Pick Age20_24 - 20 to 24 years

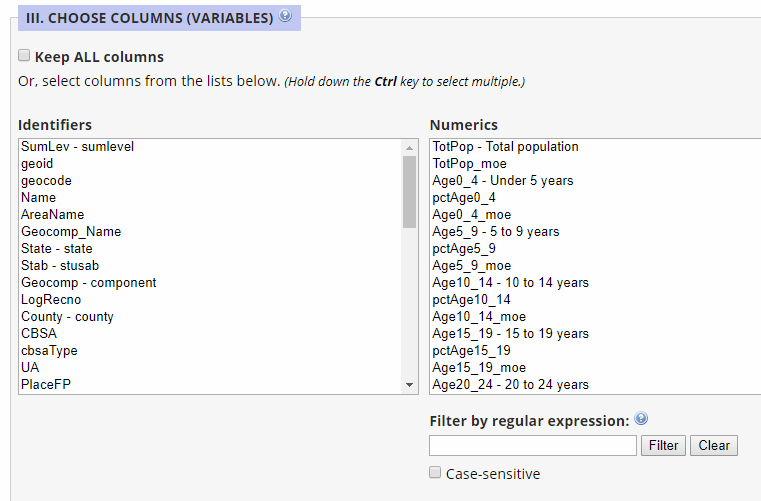[510, 385]
